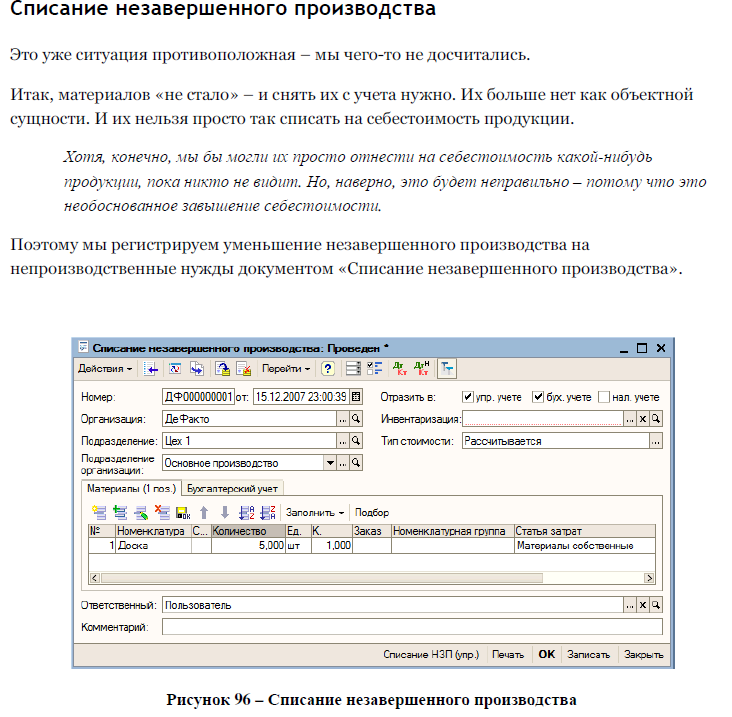Screen dimensions: 732x717
Task: Open Подразделение организации record with magnifier icon
Action: coord(356,463)
